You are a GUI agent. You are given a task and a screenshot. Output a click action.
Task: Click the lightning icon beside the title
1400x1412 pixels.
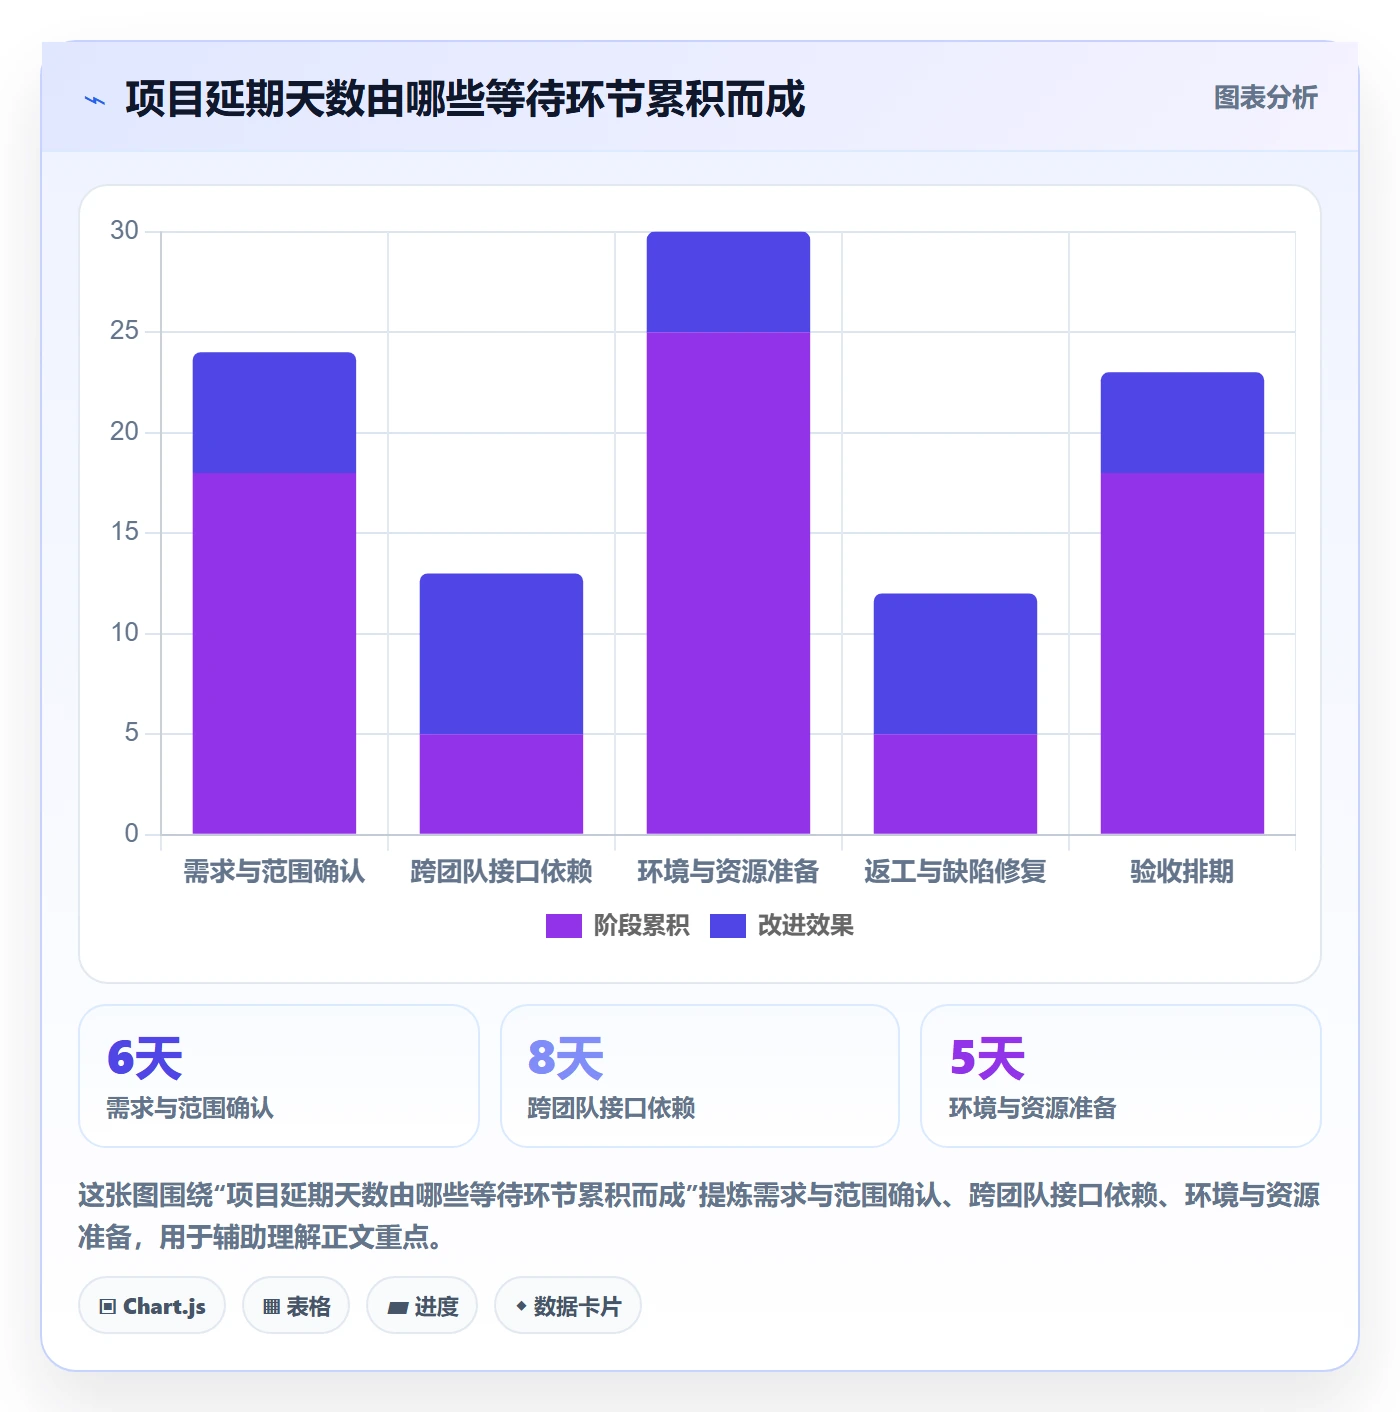pos(95,100)
